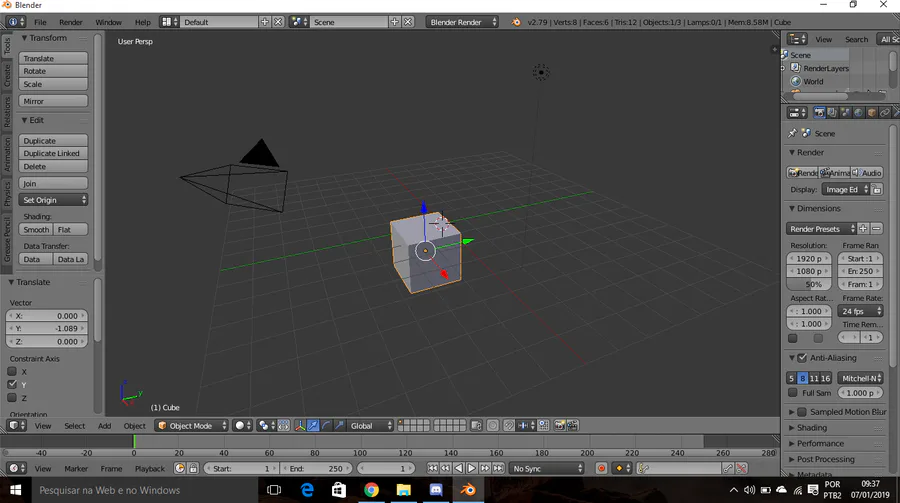Open the Object Mode dropdown
900x503 pixels.
(x=192, y=425)
